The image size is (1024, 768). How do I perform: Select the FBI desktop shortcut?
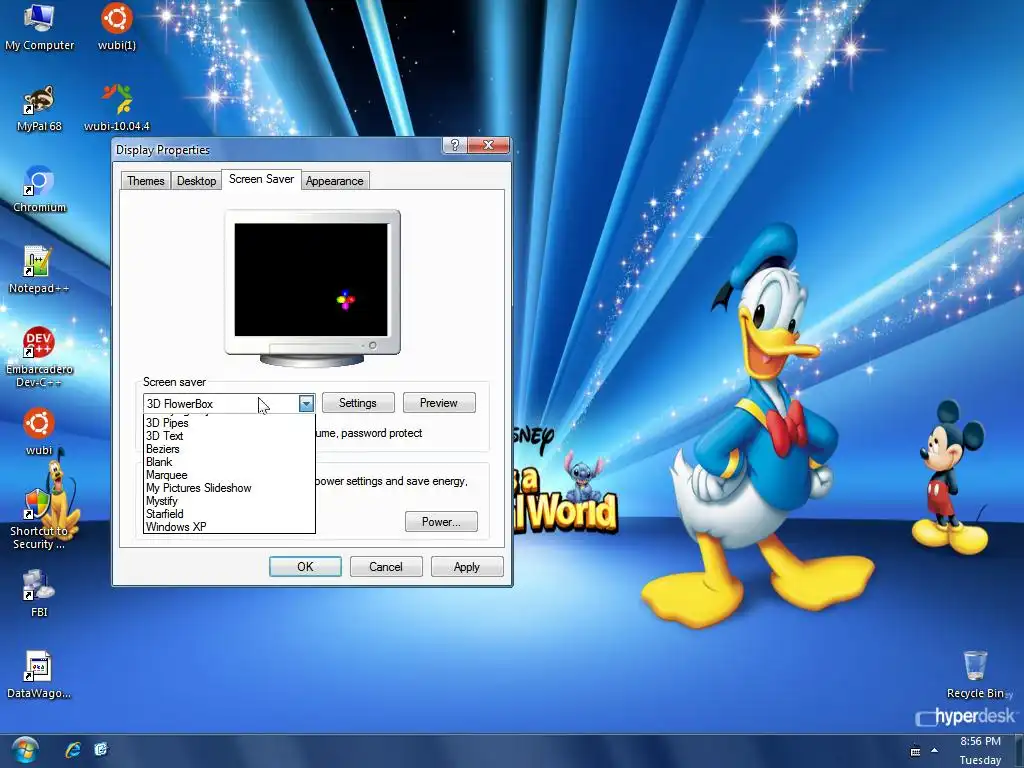tap(39, 594)
